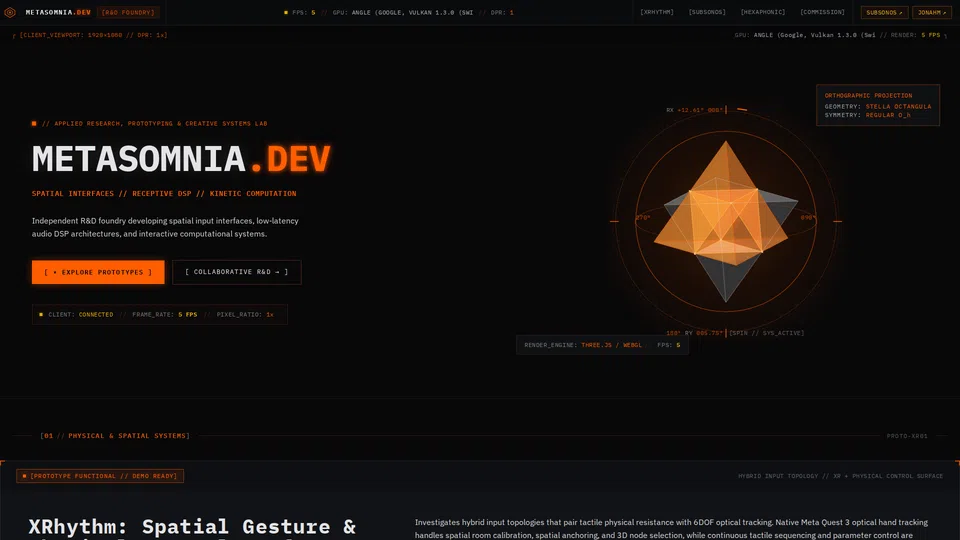Click the Investigates hybrid input topologies paragraph
960x540 pixels.
673,528
